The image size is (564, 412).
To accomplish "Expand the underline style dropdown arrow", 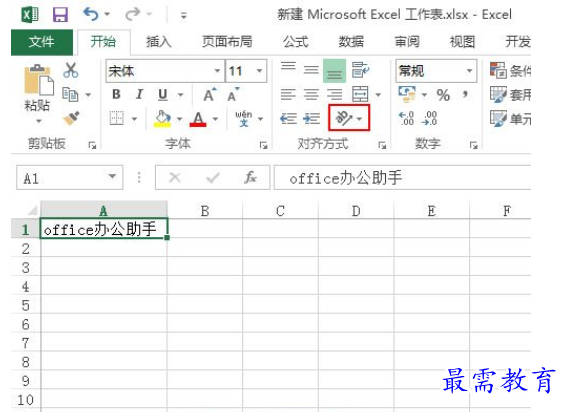I will point(181,95).
